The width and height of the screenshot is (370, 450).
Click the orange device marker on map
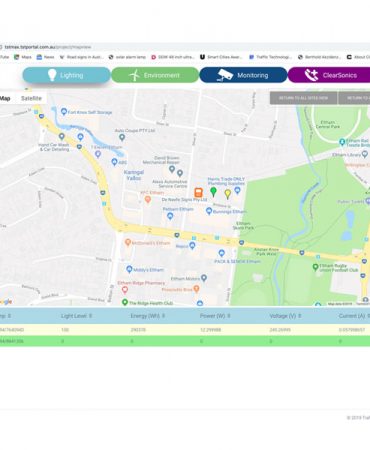(x=199, y=192)
